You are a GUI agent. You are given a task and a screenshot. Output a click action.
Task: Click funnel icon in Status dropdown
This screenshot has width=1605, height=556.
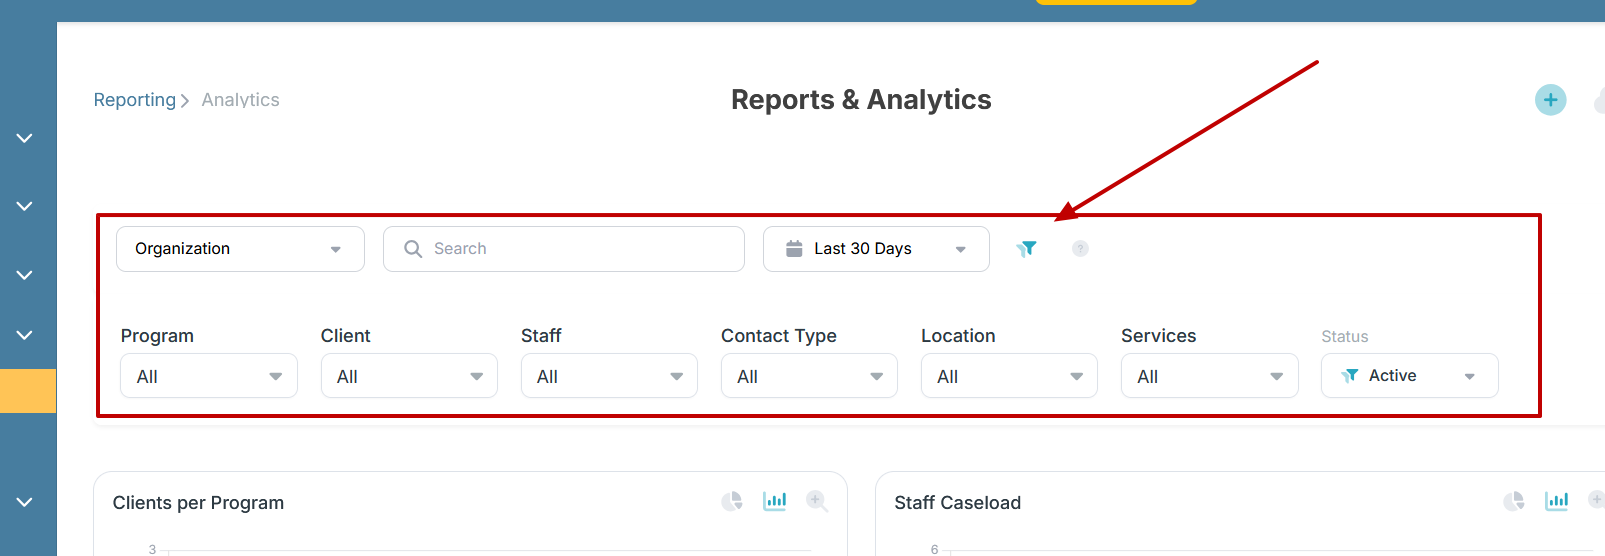(x=1350, y=376)
